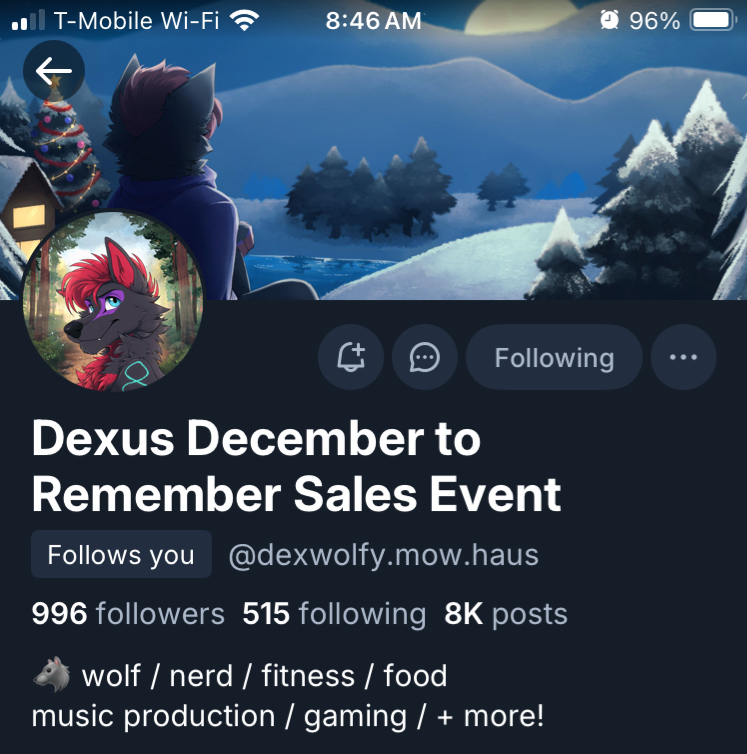747x754 pixels.
Task: View the 515 following list
Action: coord(334,614)
